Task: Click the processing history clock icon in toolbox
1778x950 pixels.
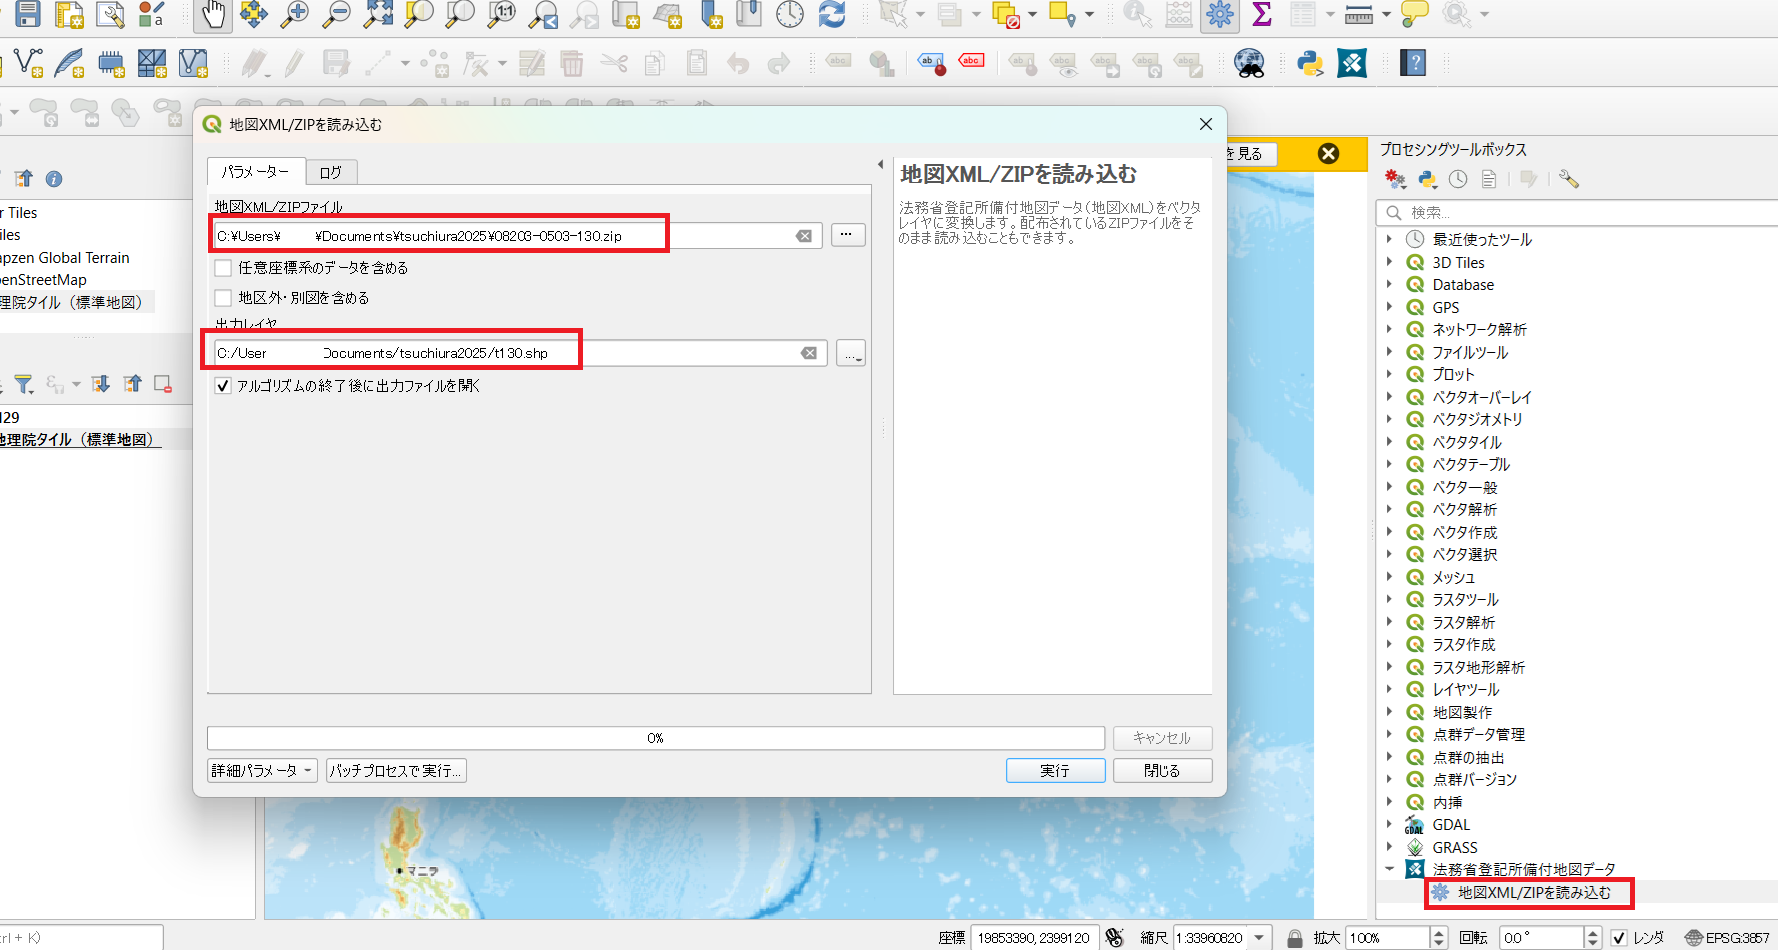Action: (x=1458, y=179)
